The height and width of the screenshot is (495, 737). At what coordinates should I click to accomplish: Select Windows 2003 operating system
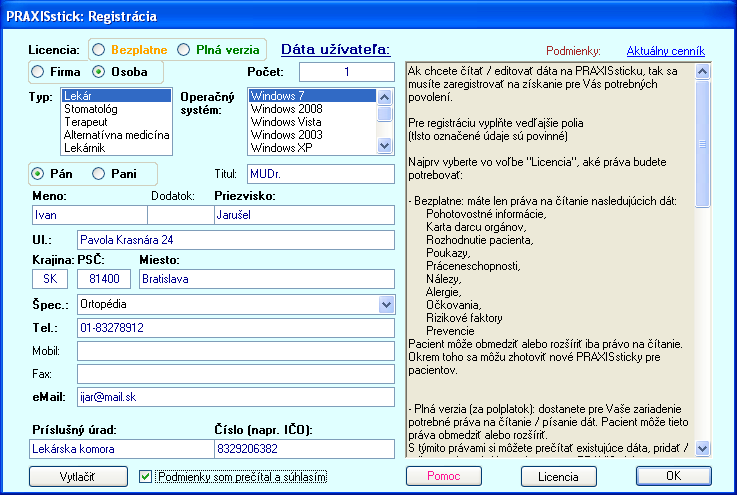313,135
